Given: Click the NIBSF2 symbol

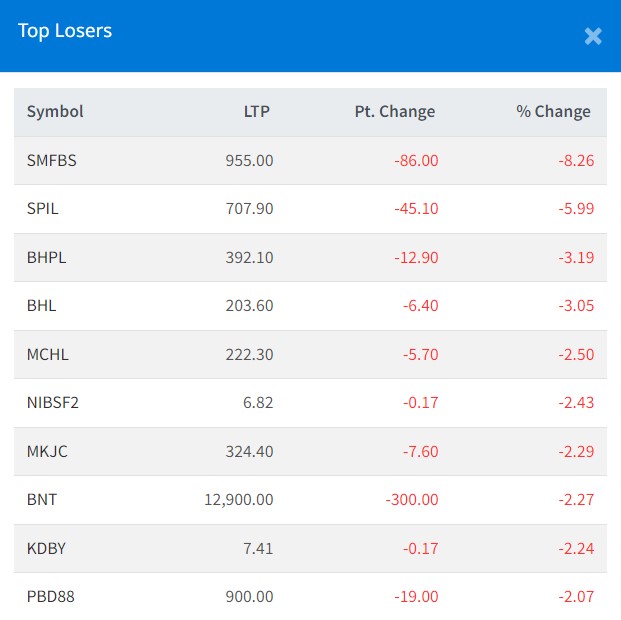Looking at the screenshot, I should pyautogui.click(x=52, y=402).
